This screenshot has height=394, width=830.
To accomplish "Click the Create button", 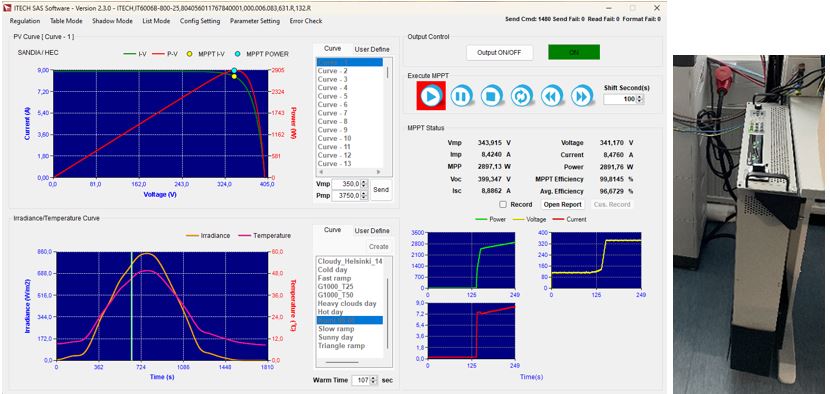I will click(378, 246).
